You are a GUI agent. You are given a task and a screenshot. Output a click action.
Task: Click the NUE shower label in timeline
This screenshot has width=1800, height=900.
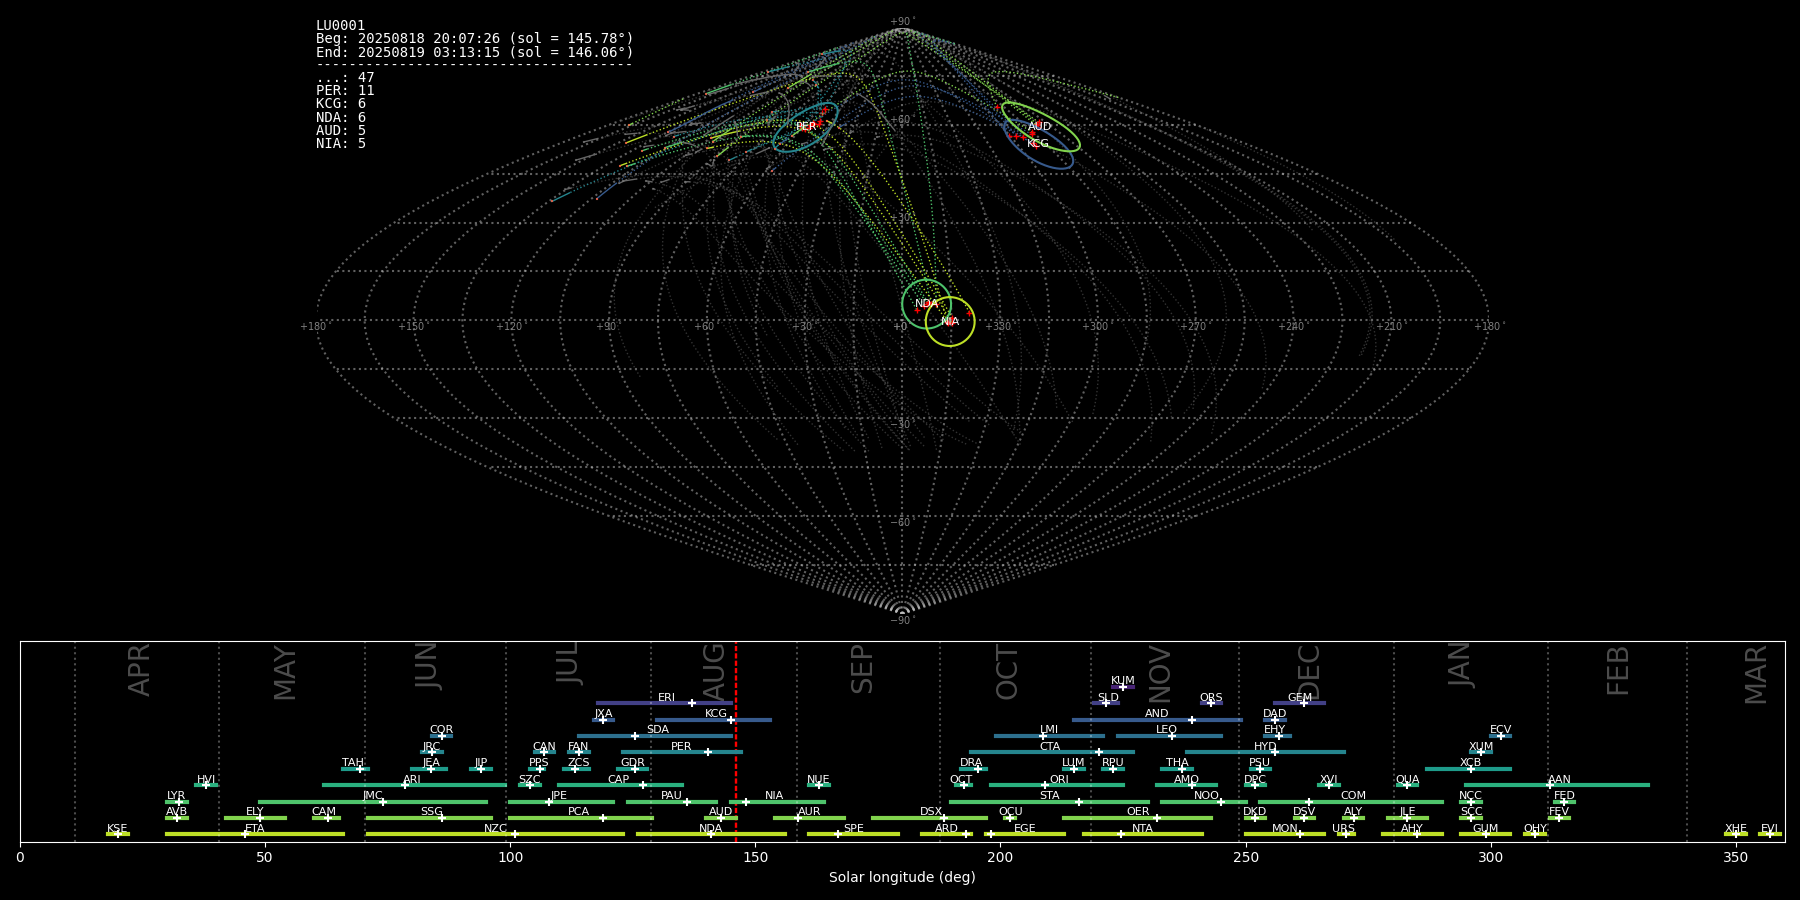click(819, 780)
